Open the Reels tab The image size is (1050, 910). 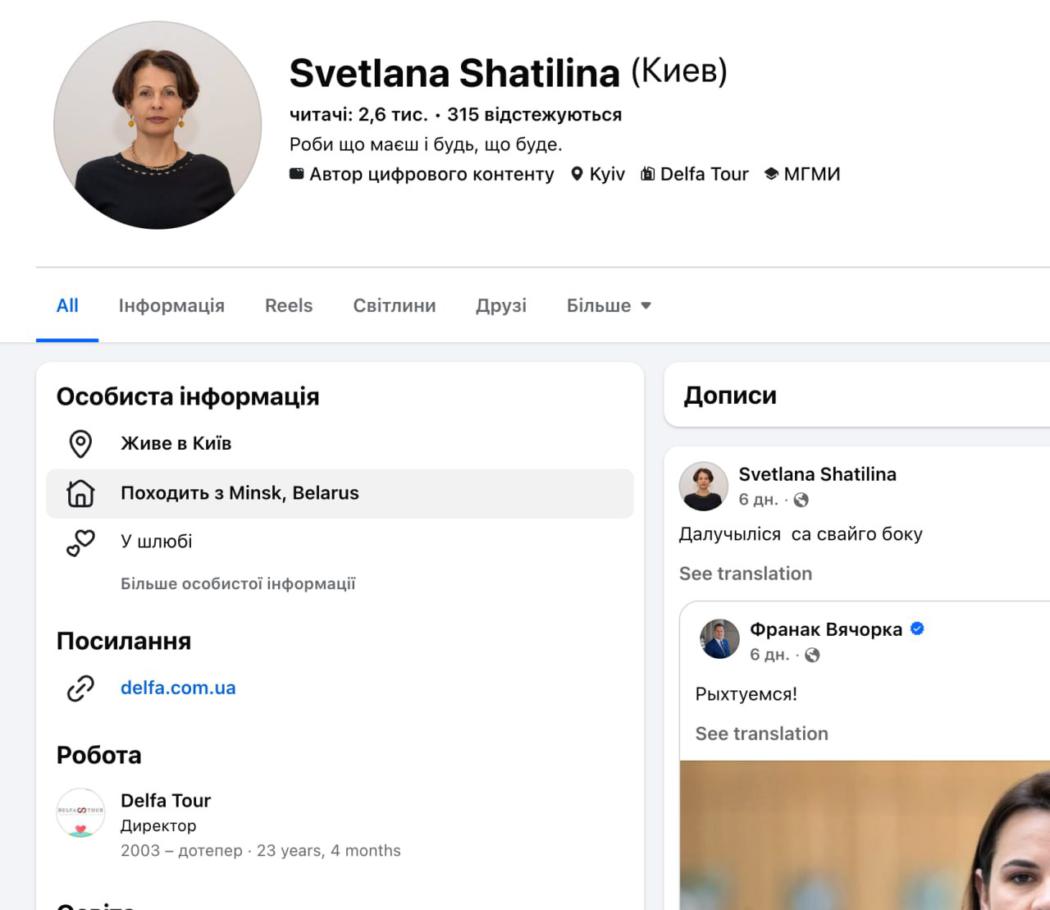click(289, 306)
